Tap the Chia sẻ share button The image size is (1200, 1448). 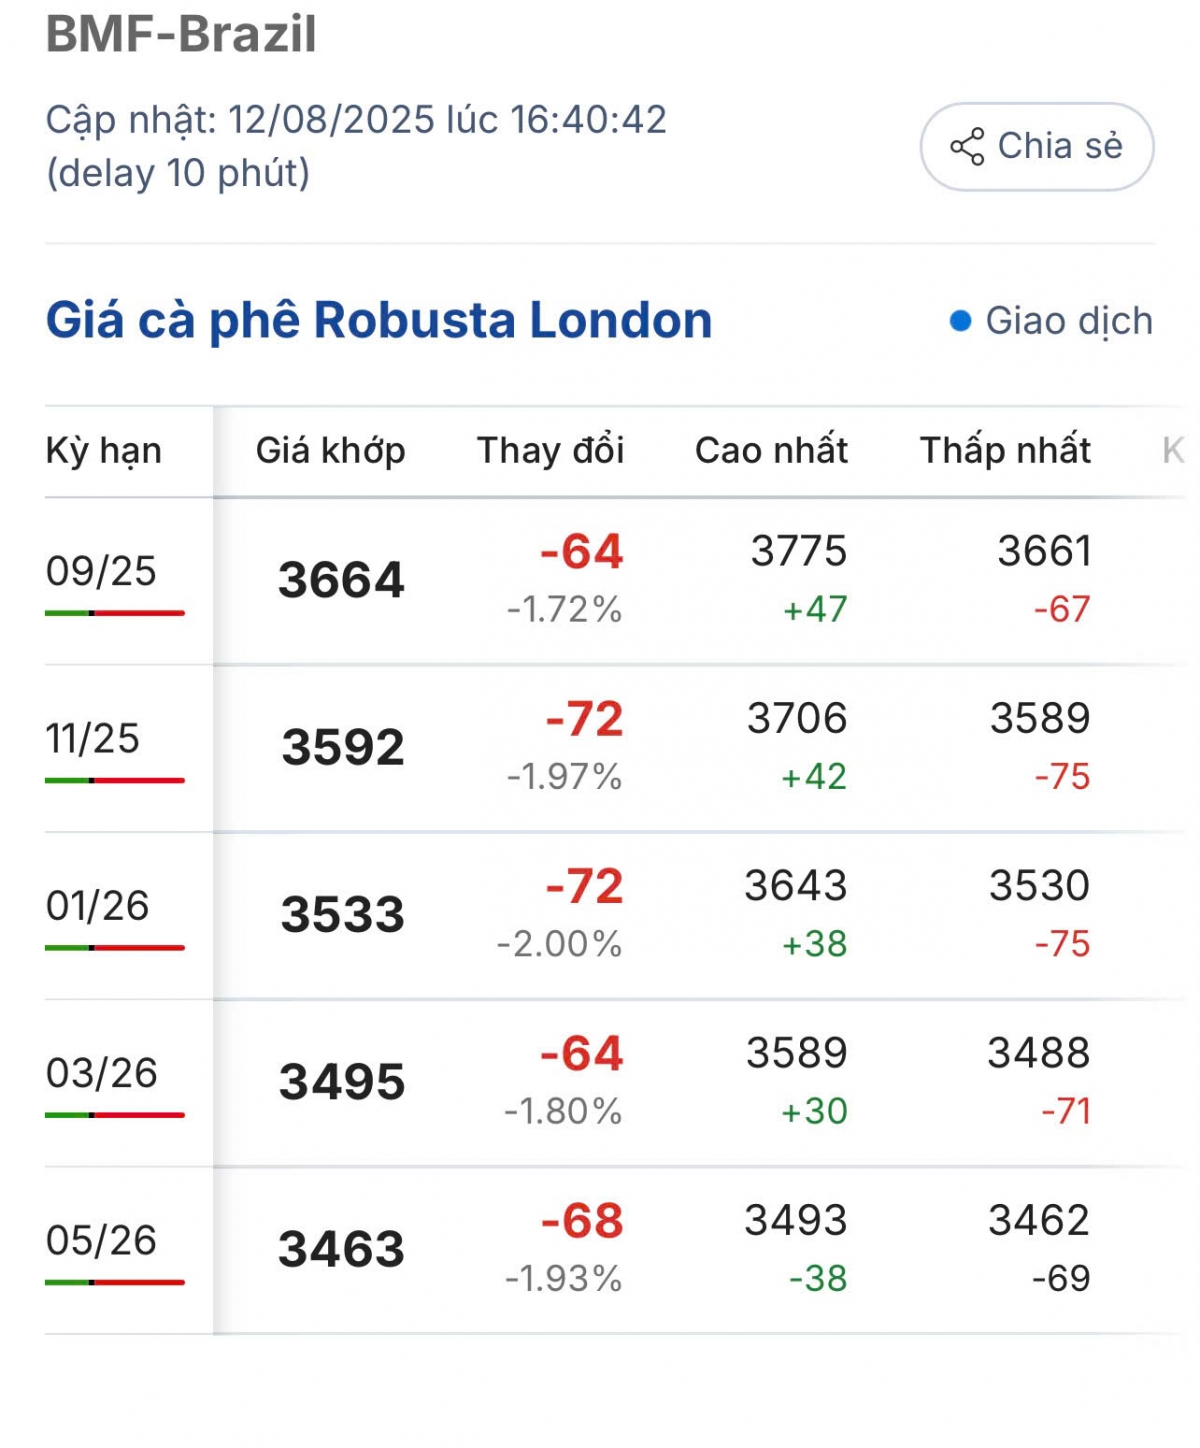1037,147
